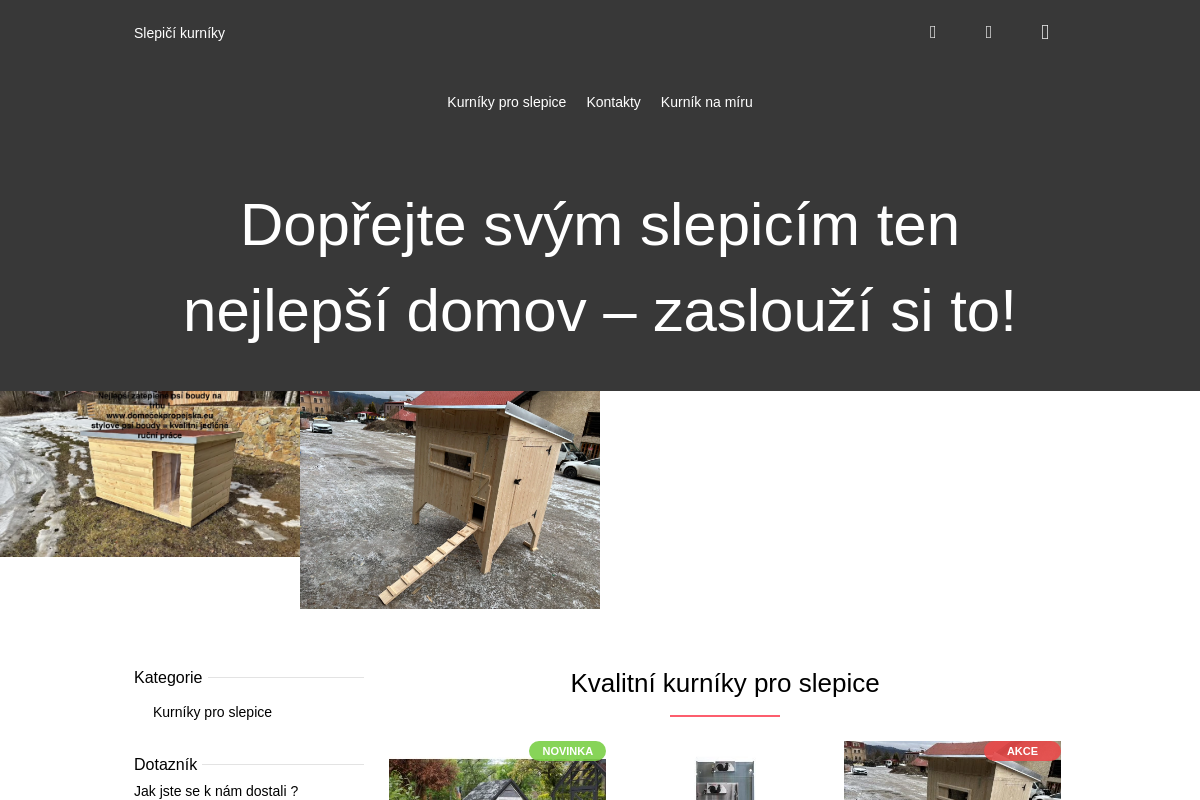Click the Dotazník section header
The width and height of the screenshot is (1200, 800).
coord(165,763)
